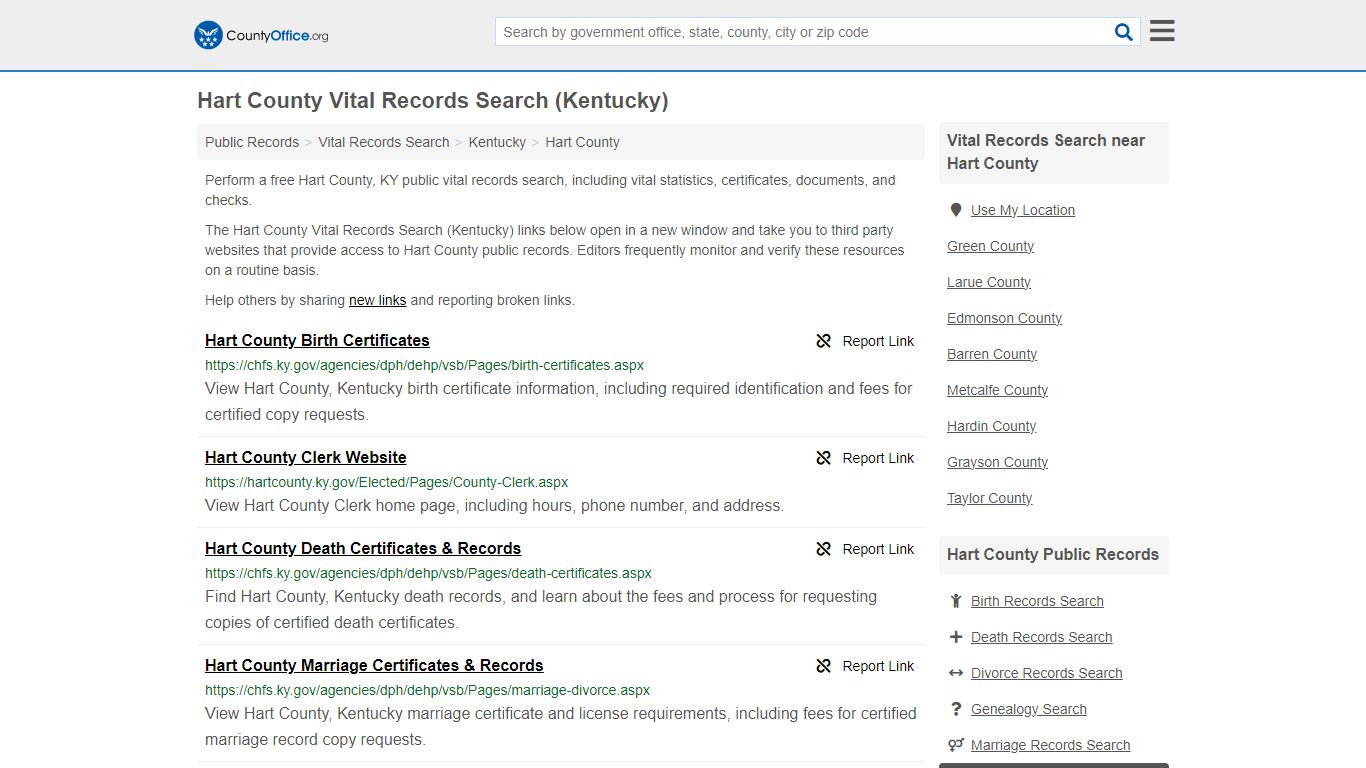Click the Marriage Records gender icon
1366x768 pixels.
956,745
